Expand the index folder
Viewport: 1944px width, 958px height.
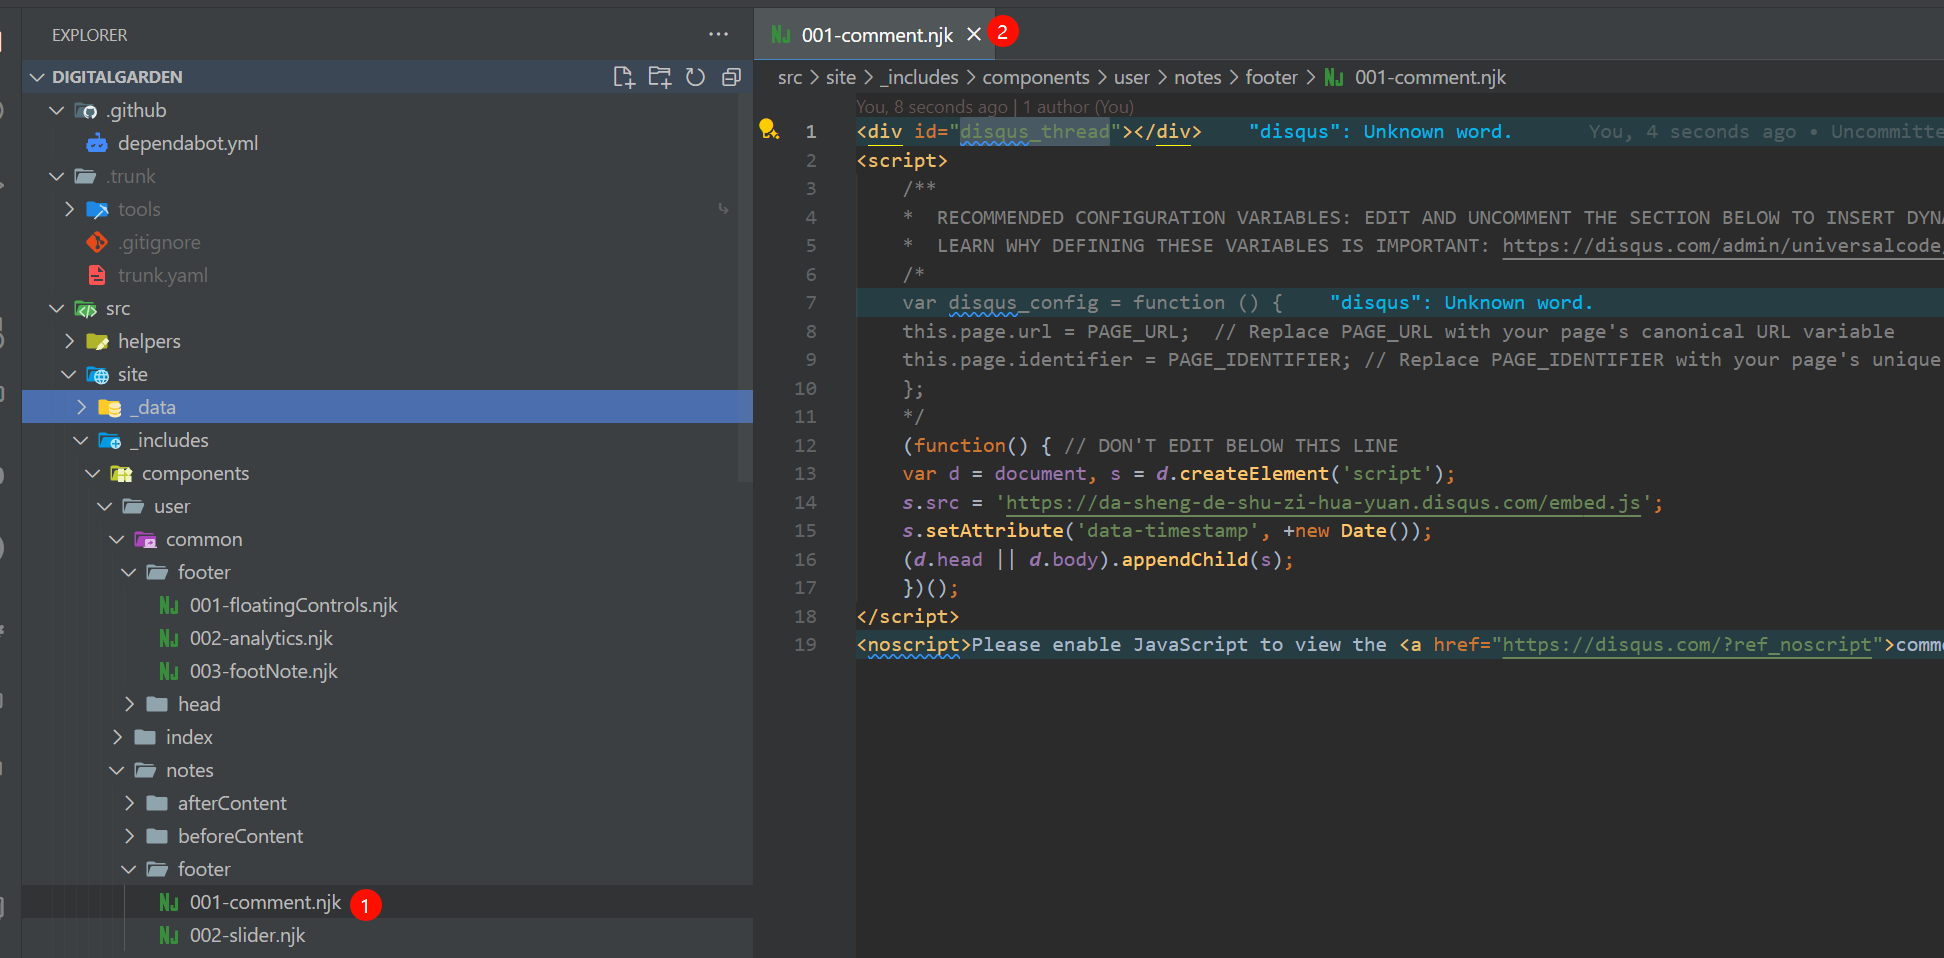[x=117, y=737]
